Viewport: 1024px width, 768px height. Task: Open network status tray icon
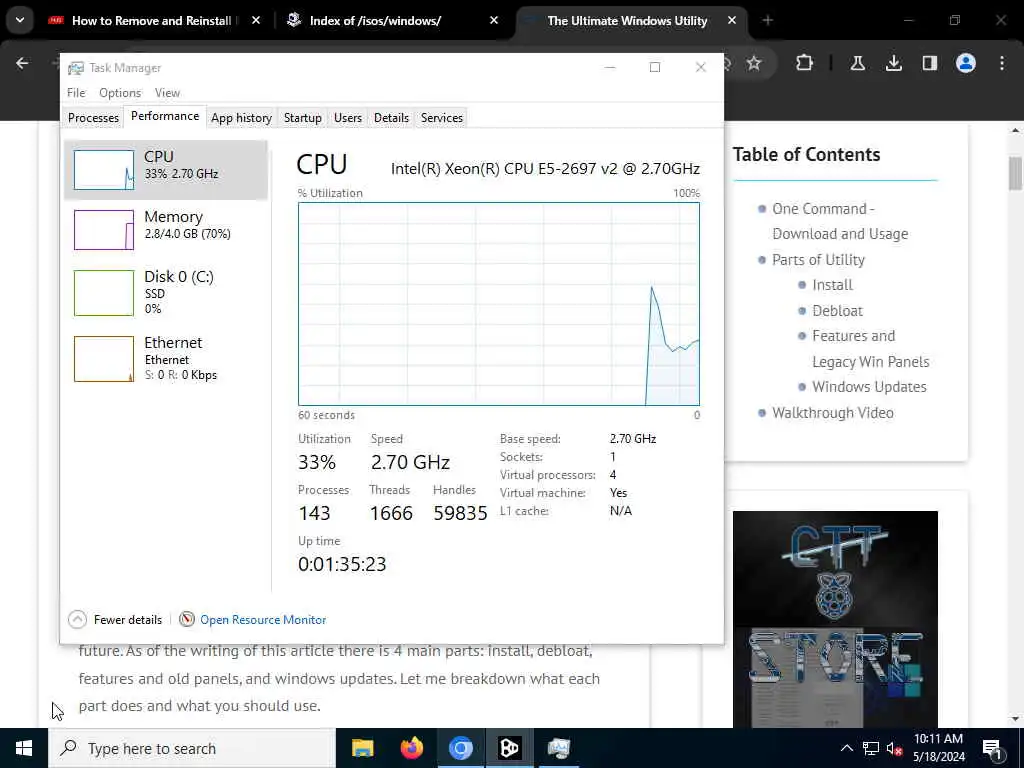point(871,748)
